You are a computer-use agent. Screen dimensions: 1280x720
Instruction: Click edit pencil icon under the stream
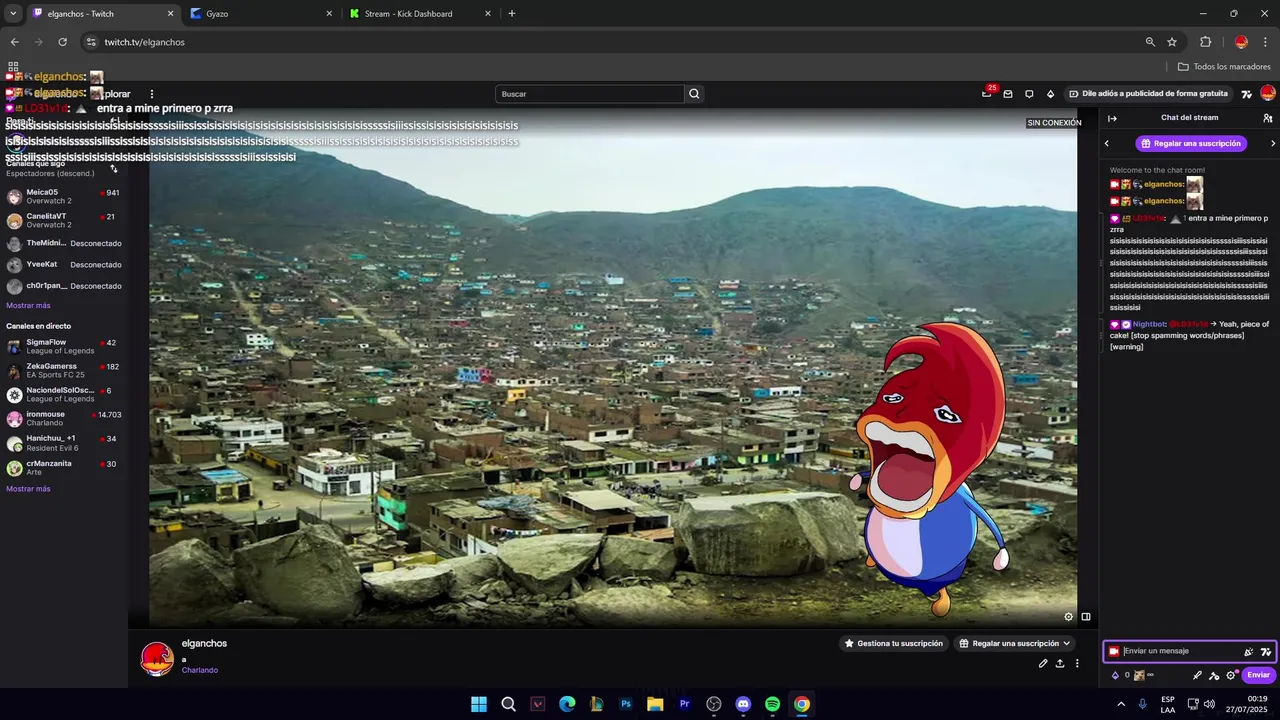click(x=1043, y=663)
